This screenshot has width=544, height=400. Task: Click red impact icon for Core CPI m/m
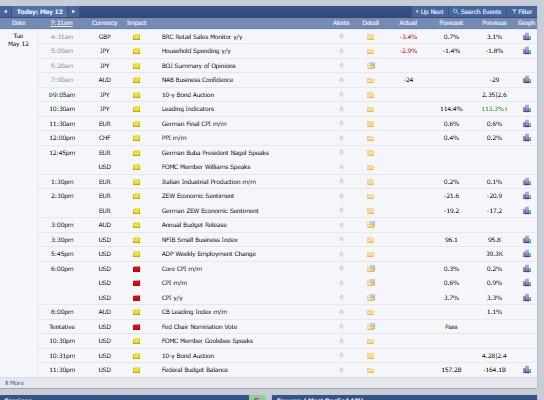click(136, 269)
